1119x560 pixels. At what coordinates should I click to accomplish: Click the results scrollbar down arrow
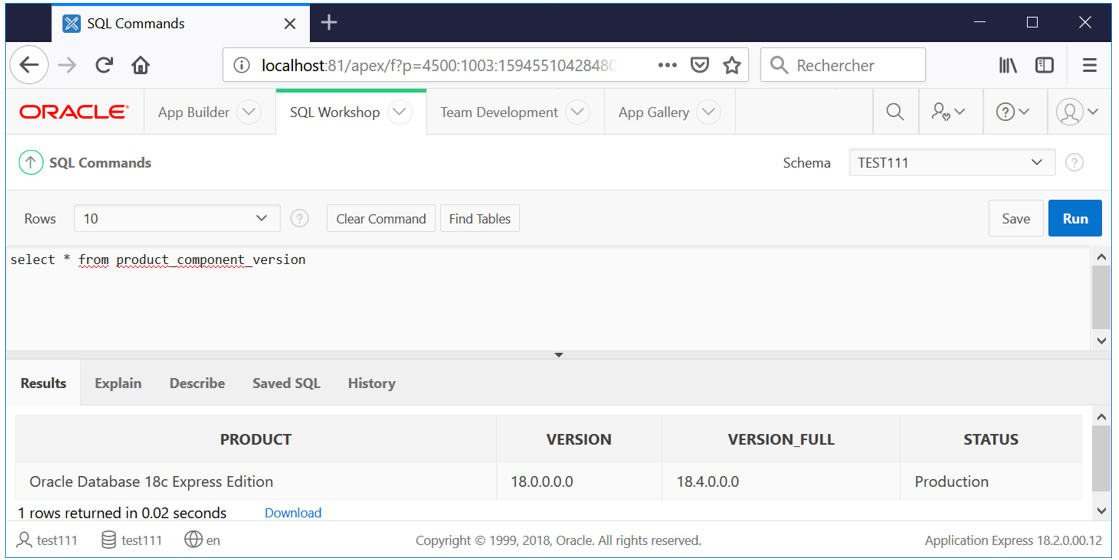(x=1101, y=510)
